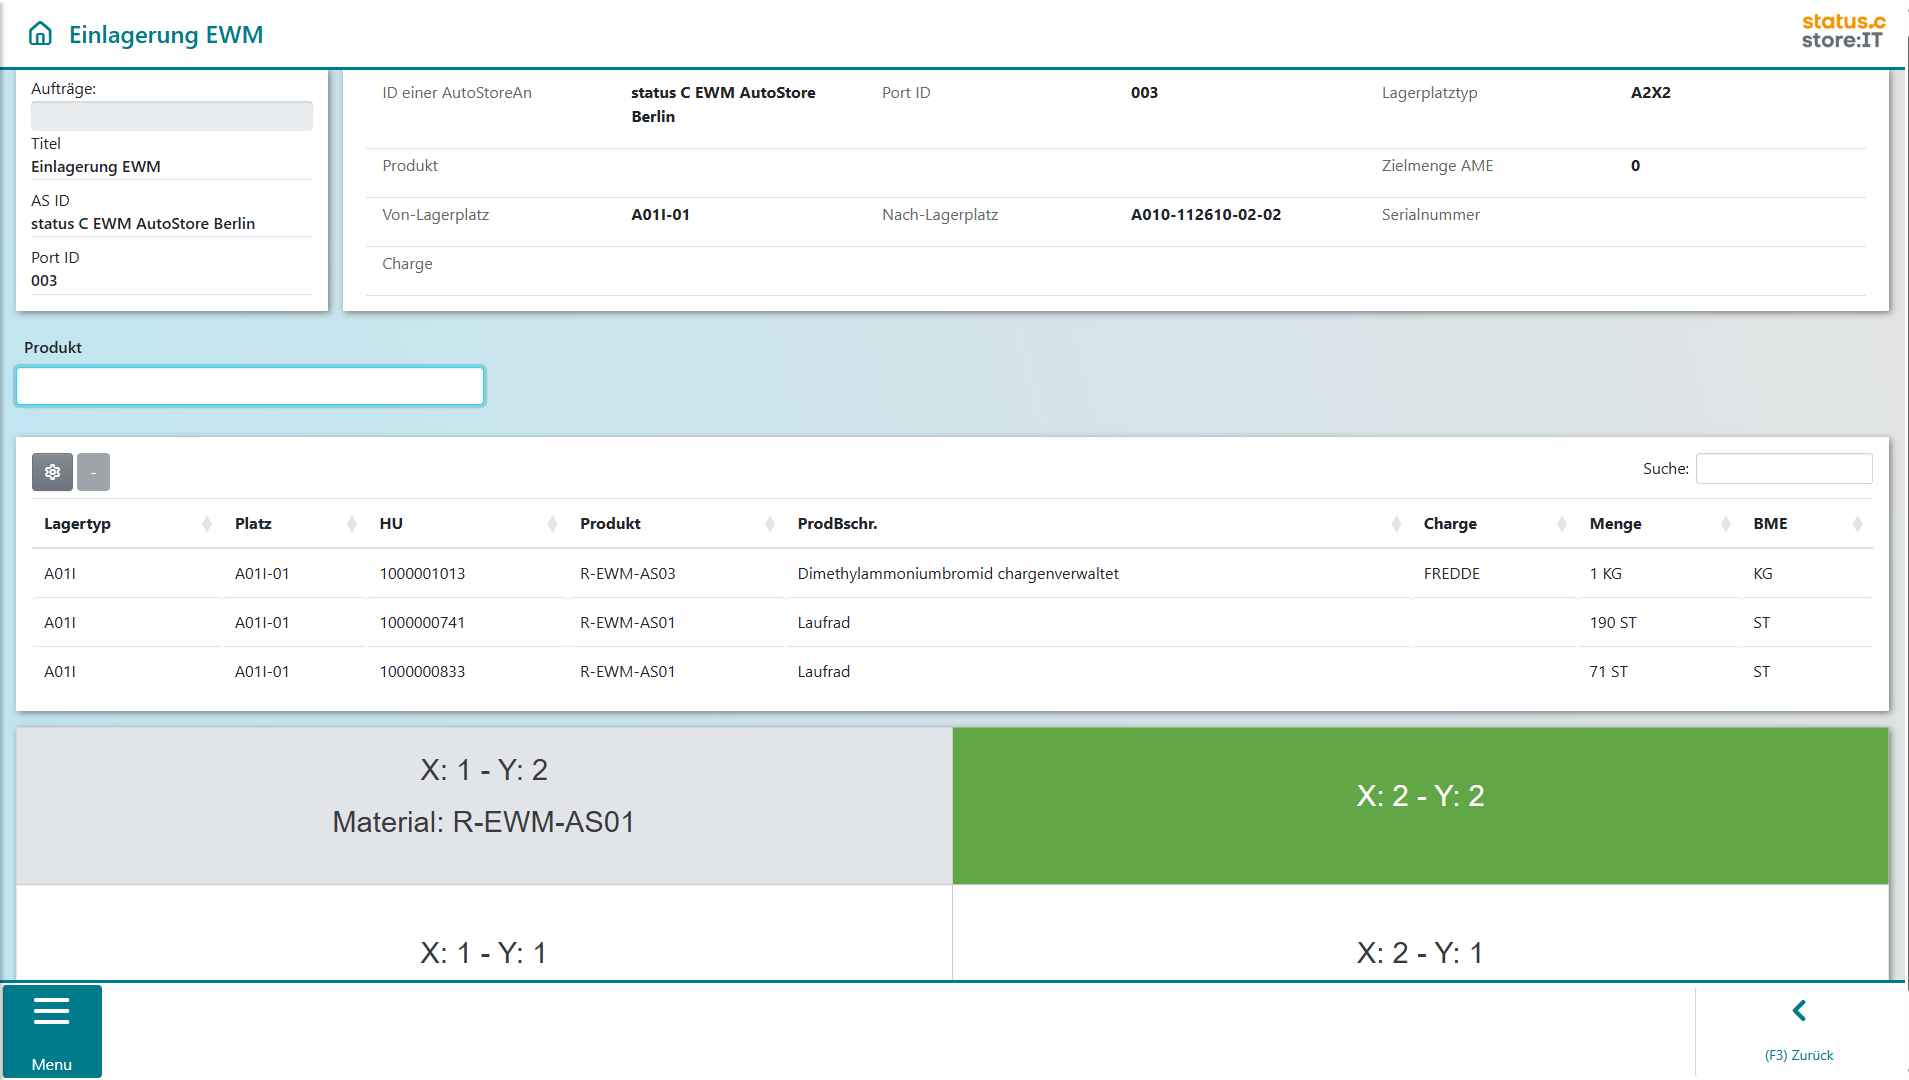Viewport: 1909px width, 1080px height.
Task: Click the status C store:IT logo
Action: pos(1842,31)
